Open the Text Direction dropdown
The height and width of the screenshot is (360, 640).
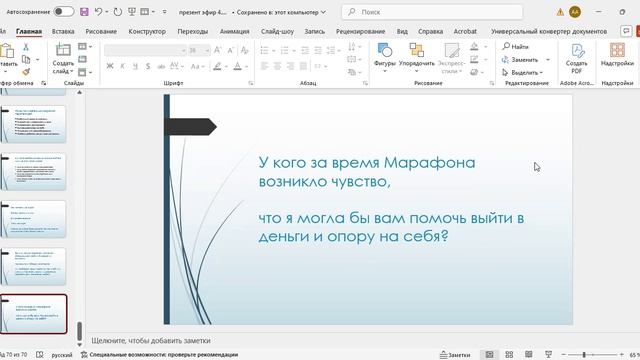tap(354, 47)
